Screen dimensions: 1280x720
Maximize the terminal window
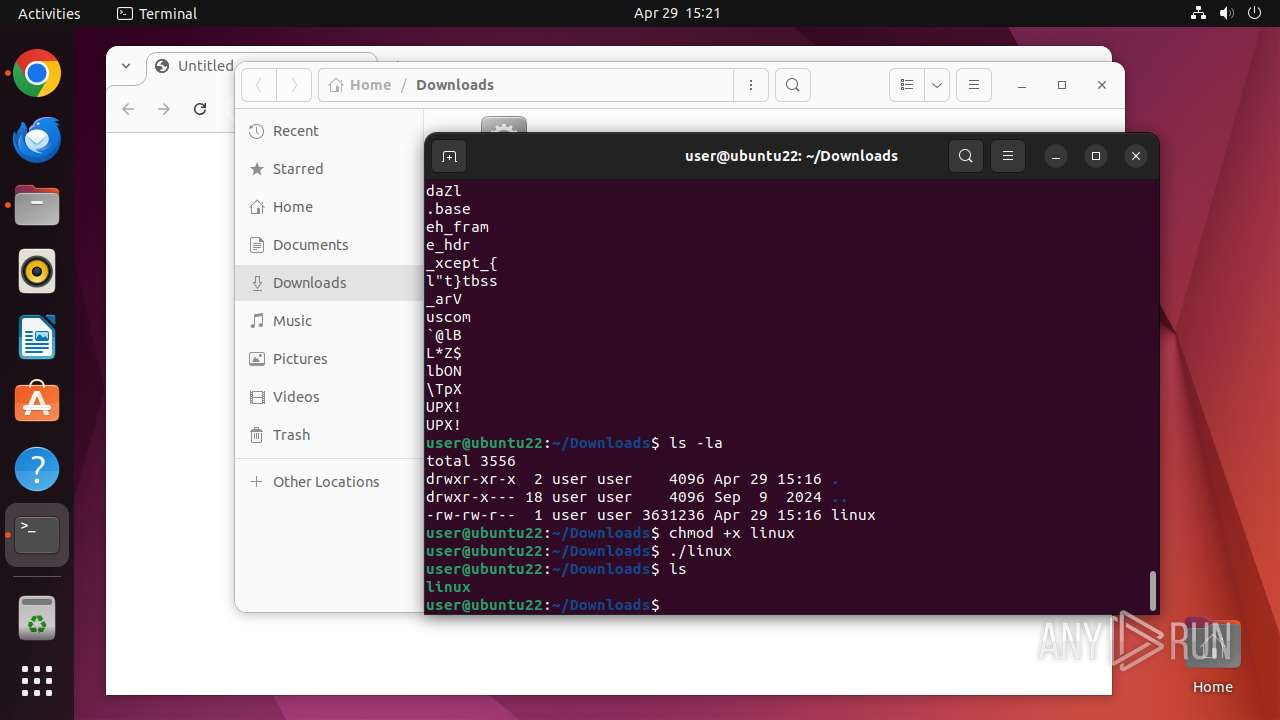click(x=1096, y=156)
